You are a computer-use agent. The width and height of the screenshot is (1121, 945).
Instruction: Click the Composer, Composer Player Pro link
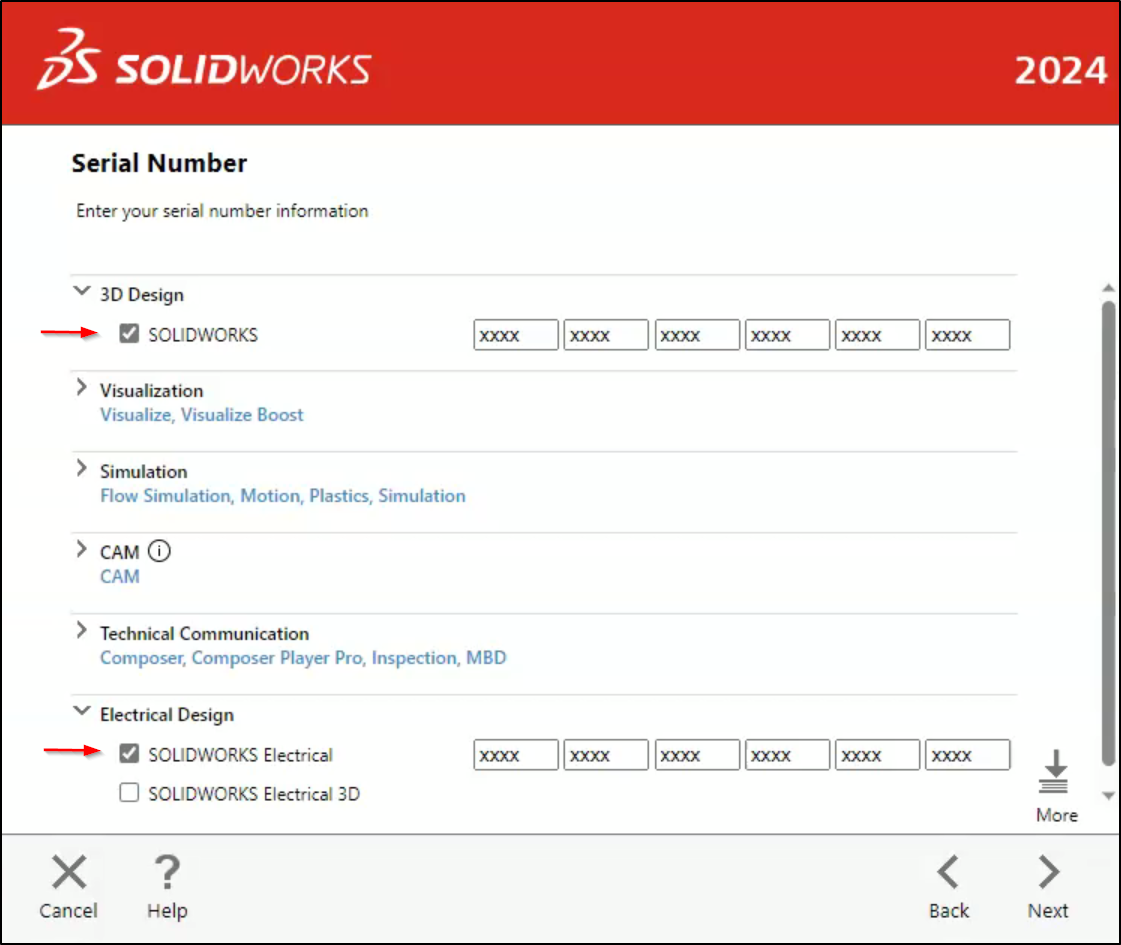(303, 658)
